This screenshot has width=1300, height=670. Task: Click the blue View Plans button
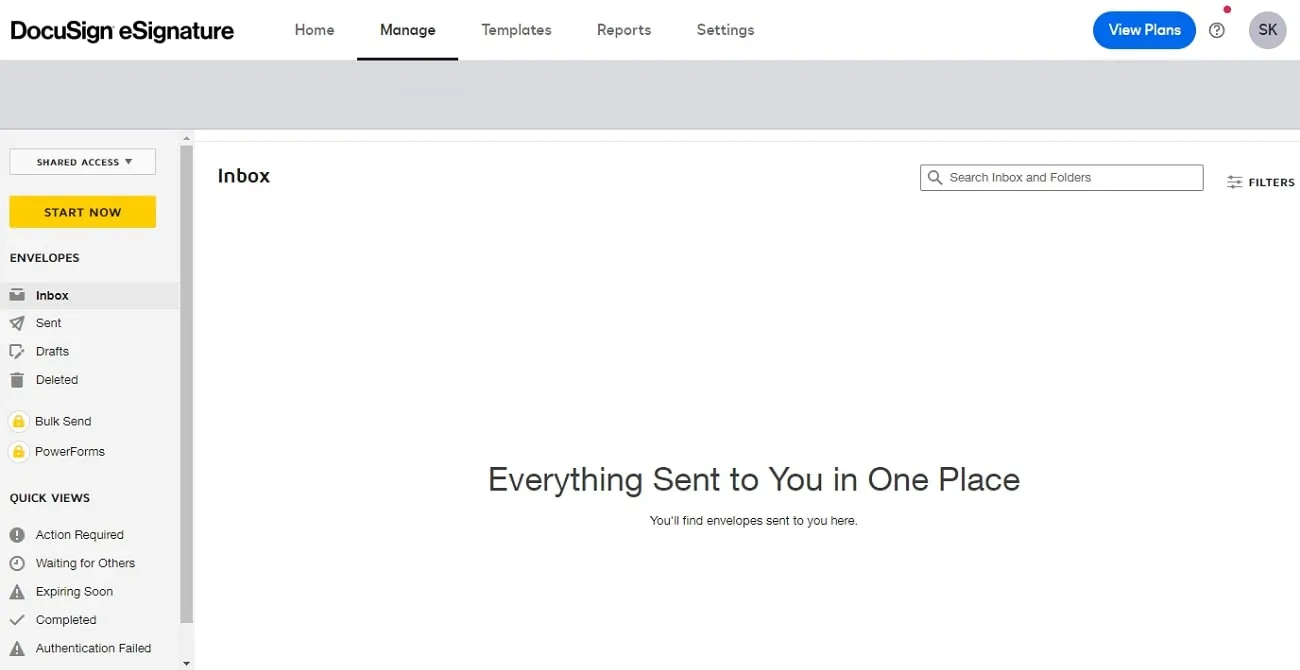point(1143,30)
